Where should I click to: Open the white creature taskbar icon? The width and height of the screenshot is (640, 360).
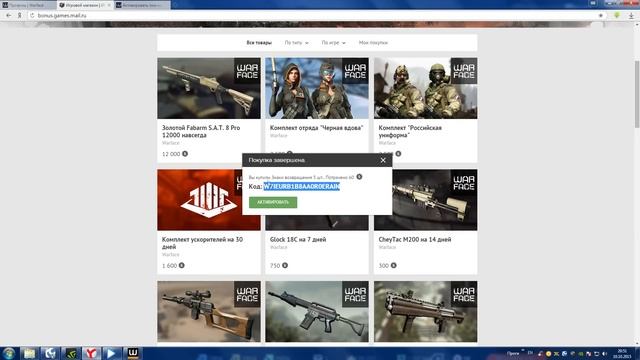pos(50,353)
